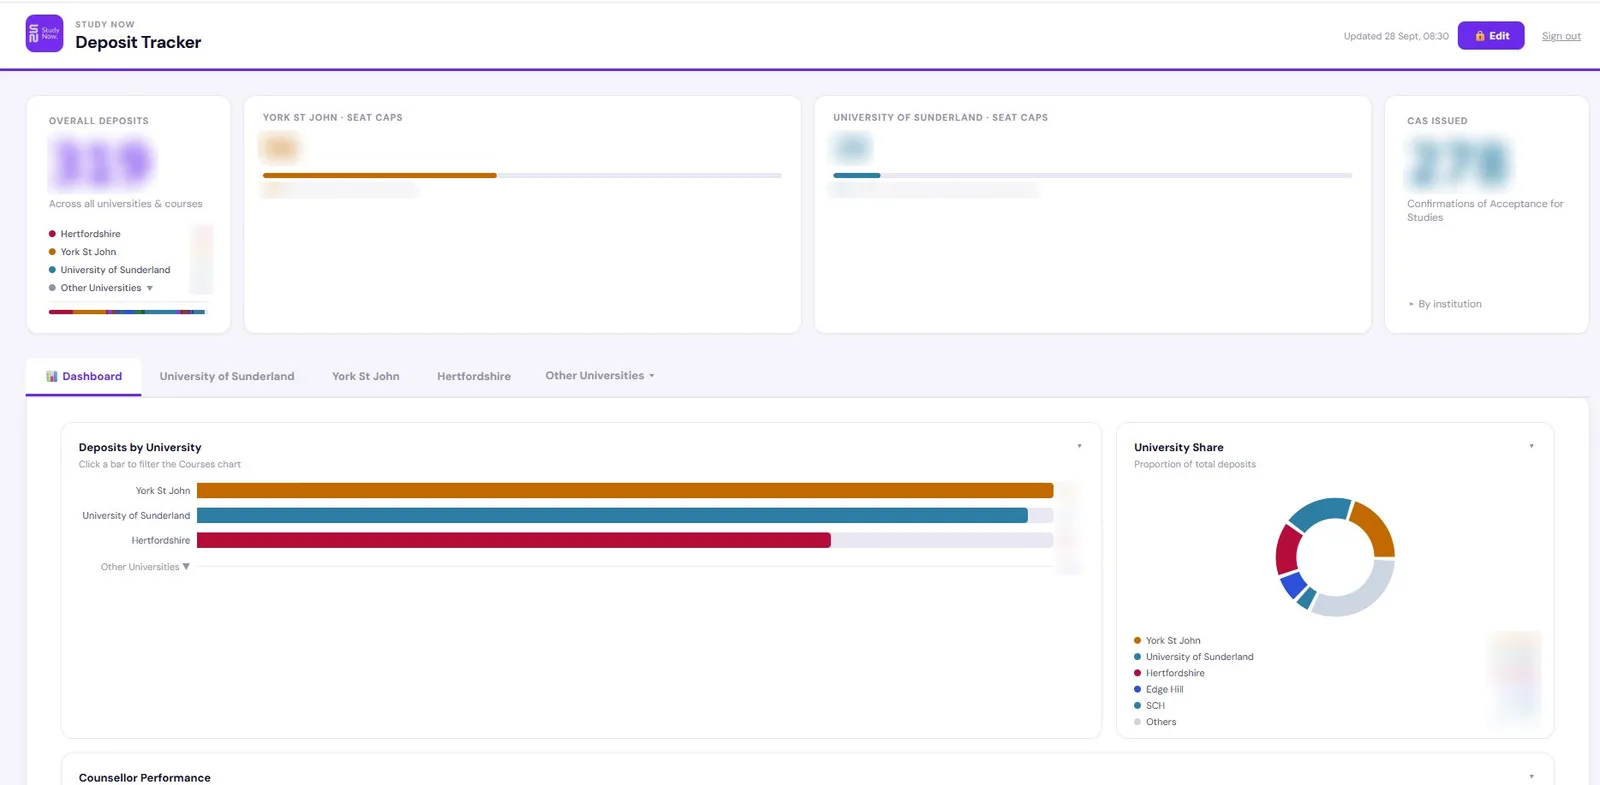1600x785 pixels.
Task: Click Hertfordshire in Overall Deposits legend
Action: (85, 234)
